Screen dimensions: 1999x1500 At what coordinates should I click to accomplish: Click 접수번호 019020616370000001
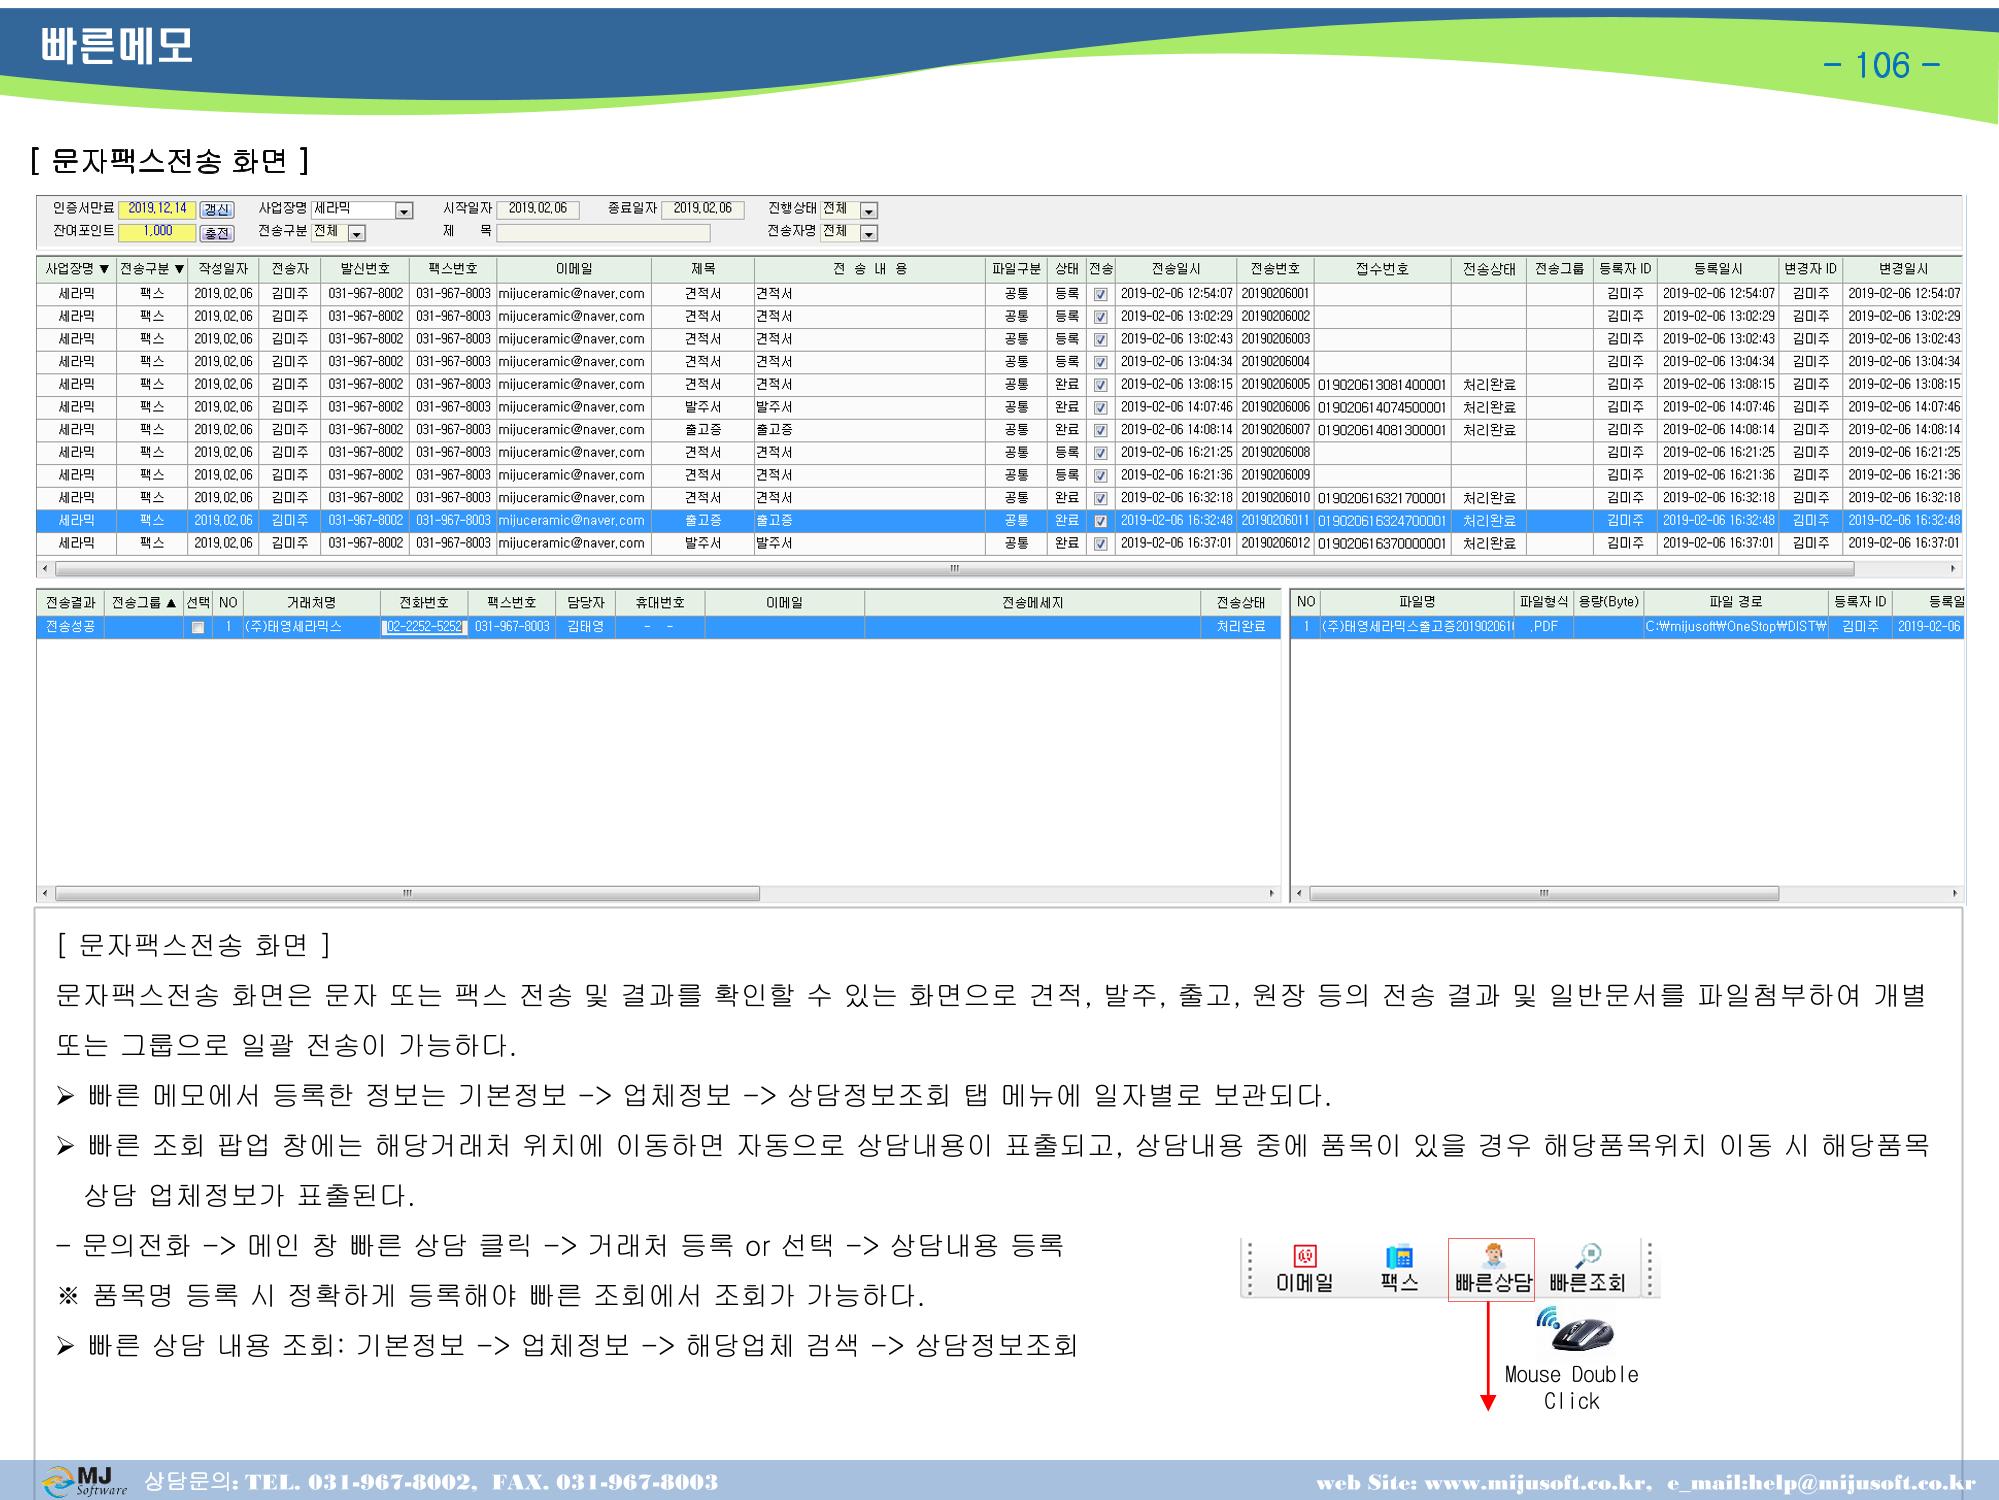1382,544
